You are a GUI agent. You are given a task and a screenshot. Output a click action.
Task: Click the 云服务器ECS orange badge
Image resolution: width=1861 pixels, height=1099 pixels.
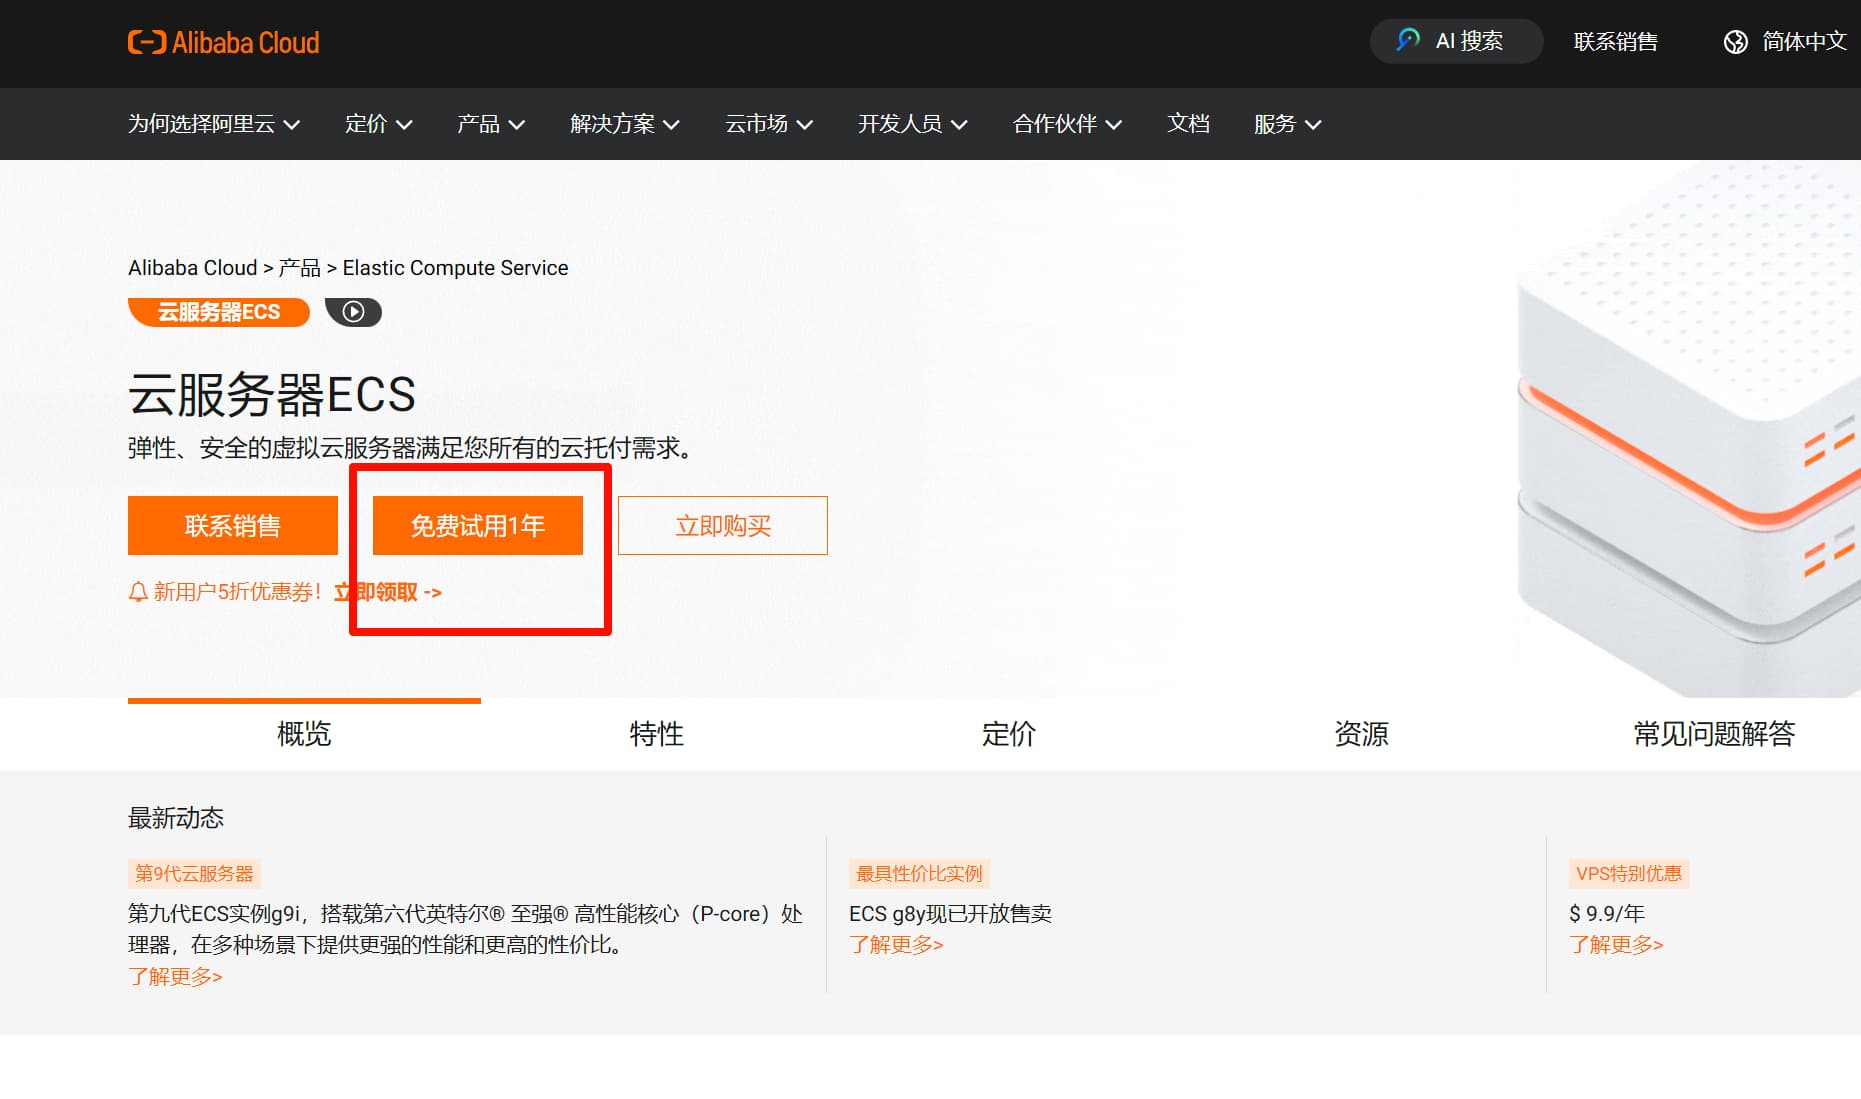pyautogui.click(x=218, y=312)
